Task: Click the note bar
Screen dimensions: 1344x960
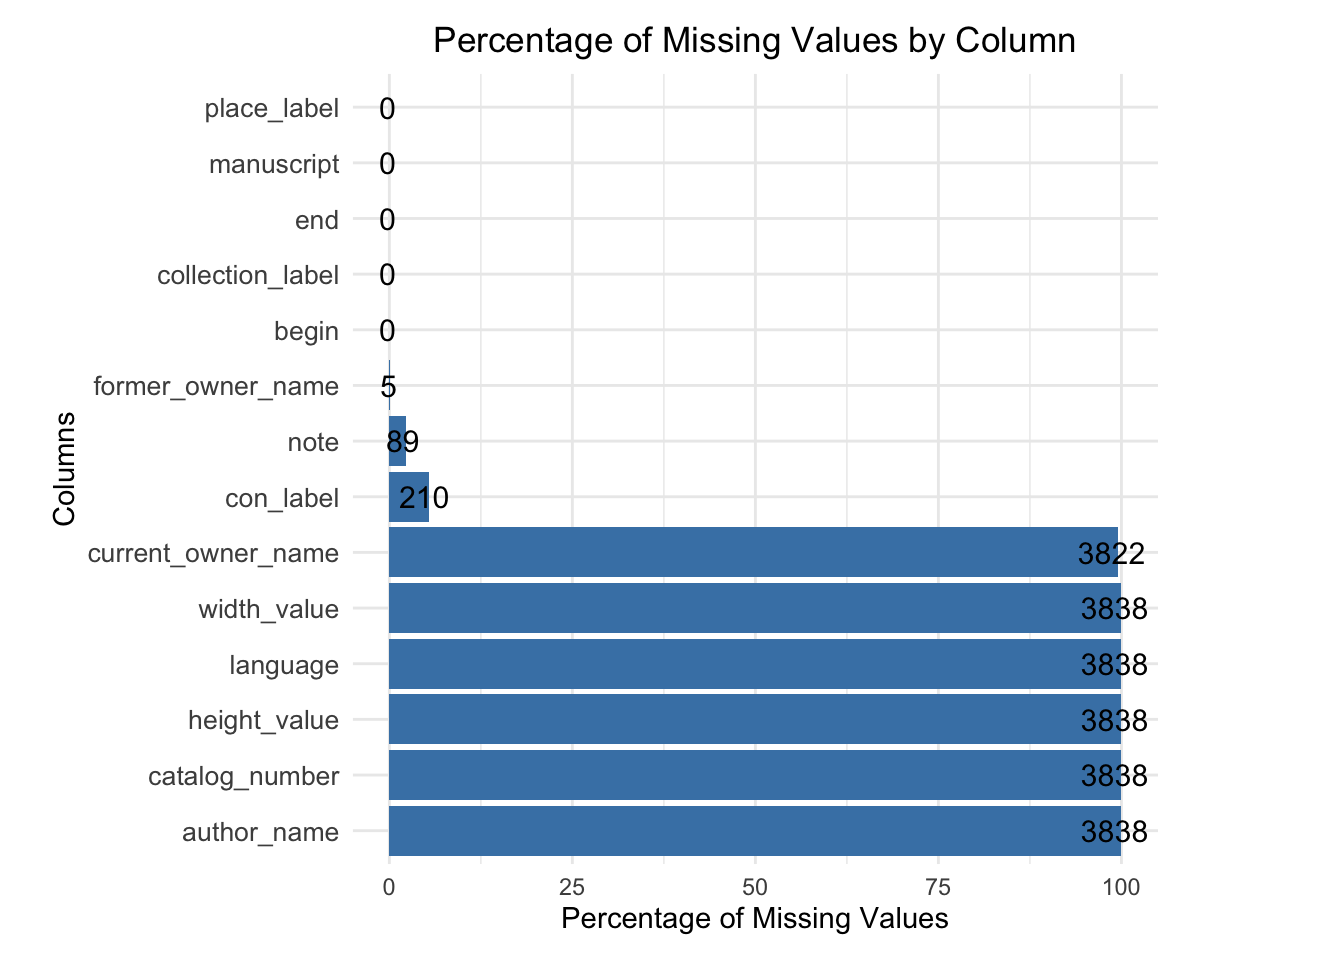Action: click(397, 441)
